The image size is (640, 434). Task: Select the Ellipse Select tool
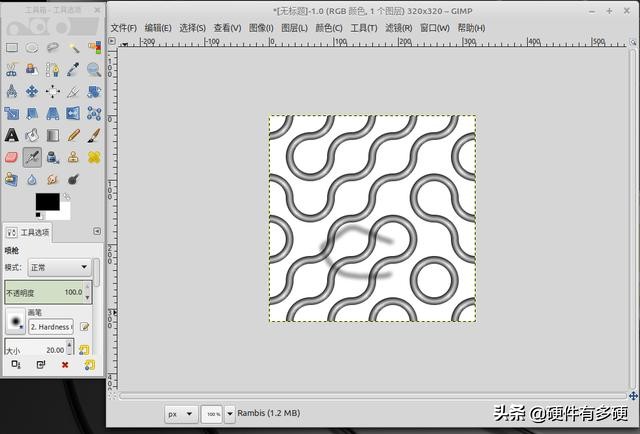click(x=32, y=48)
